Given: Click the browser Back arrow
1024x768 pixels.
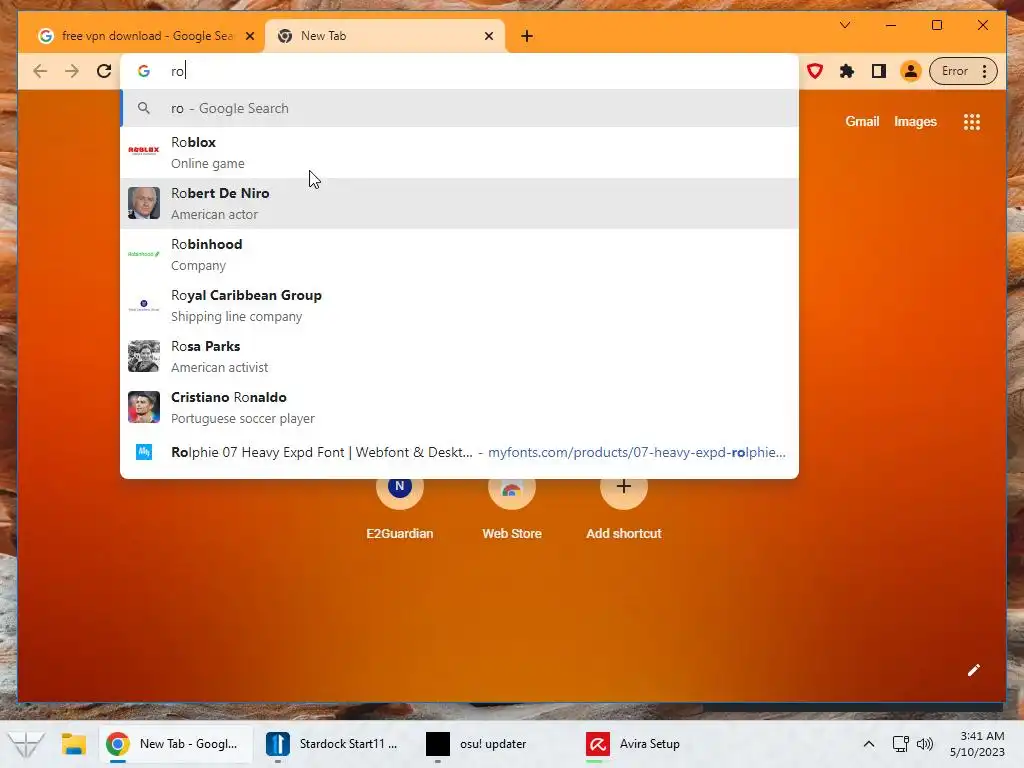Looking at the screenshot, I should [40, 71].
